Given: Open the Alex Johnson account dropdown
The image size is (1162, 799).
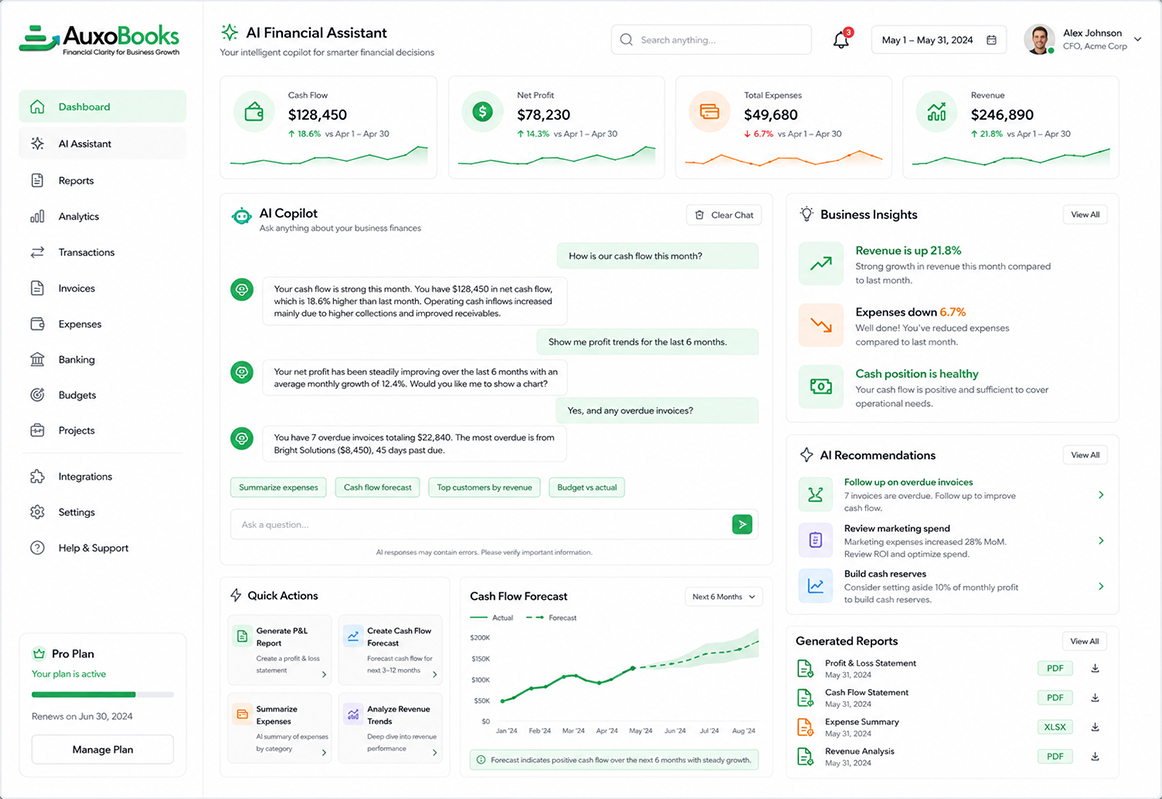Looking at the screenshot, I should 1138,39.
